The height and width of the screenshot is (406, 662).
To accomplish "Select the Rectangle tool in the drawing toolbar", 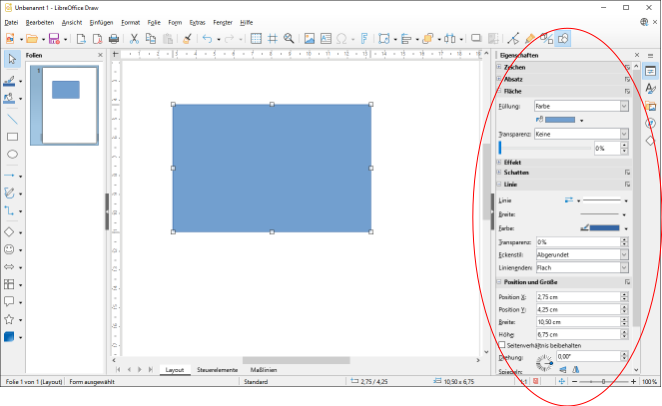I will pyautogui.click(x=13, y=136).
